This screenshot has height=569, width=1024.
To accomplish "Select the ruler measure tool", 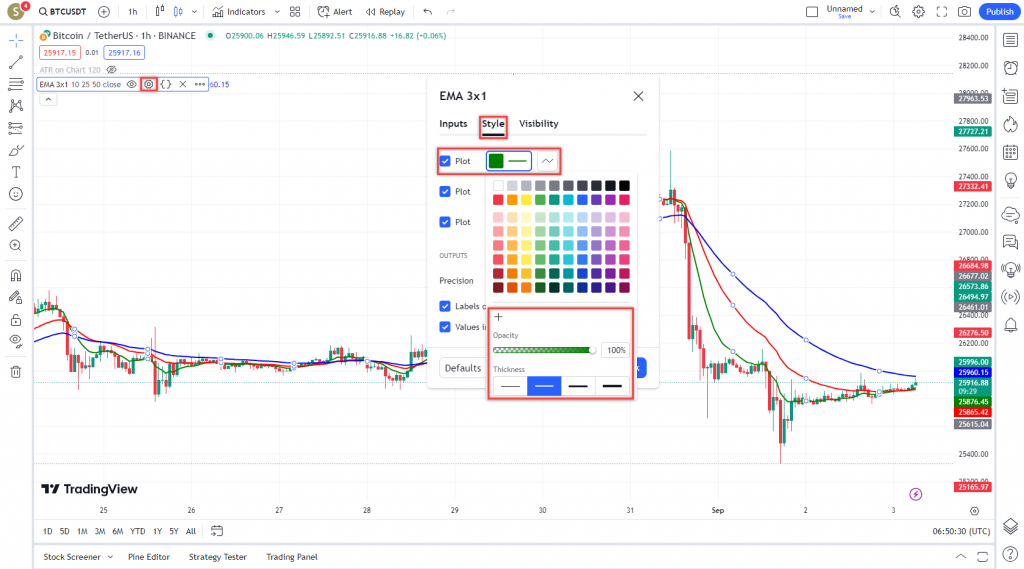I will [x=16, y=224].
